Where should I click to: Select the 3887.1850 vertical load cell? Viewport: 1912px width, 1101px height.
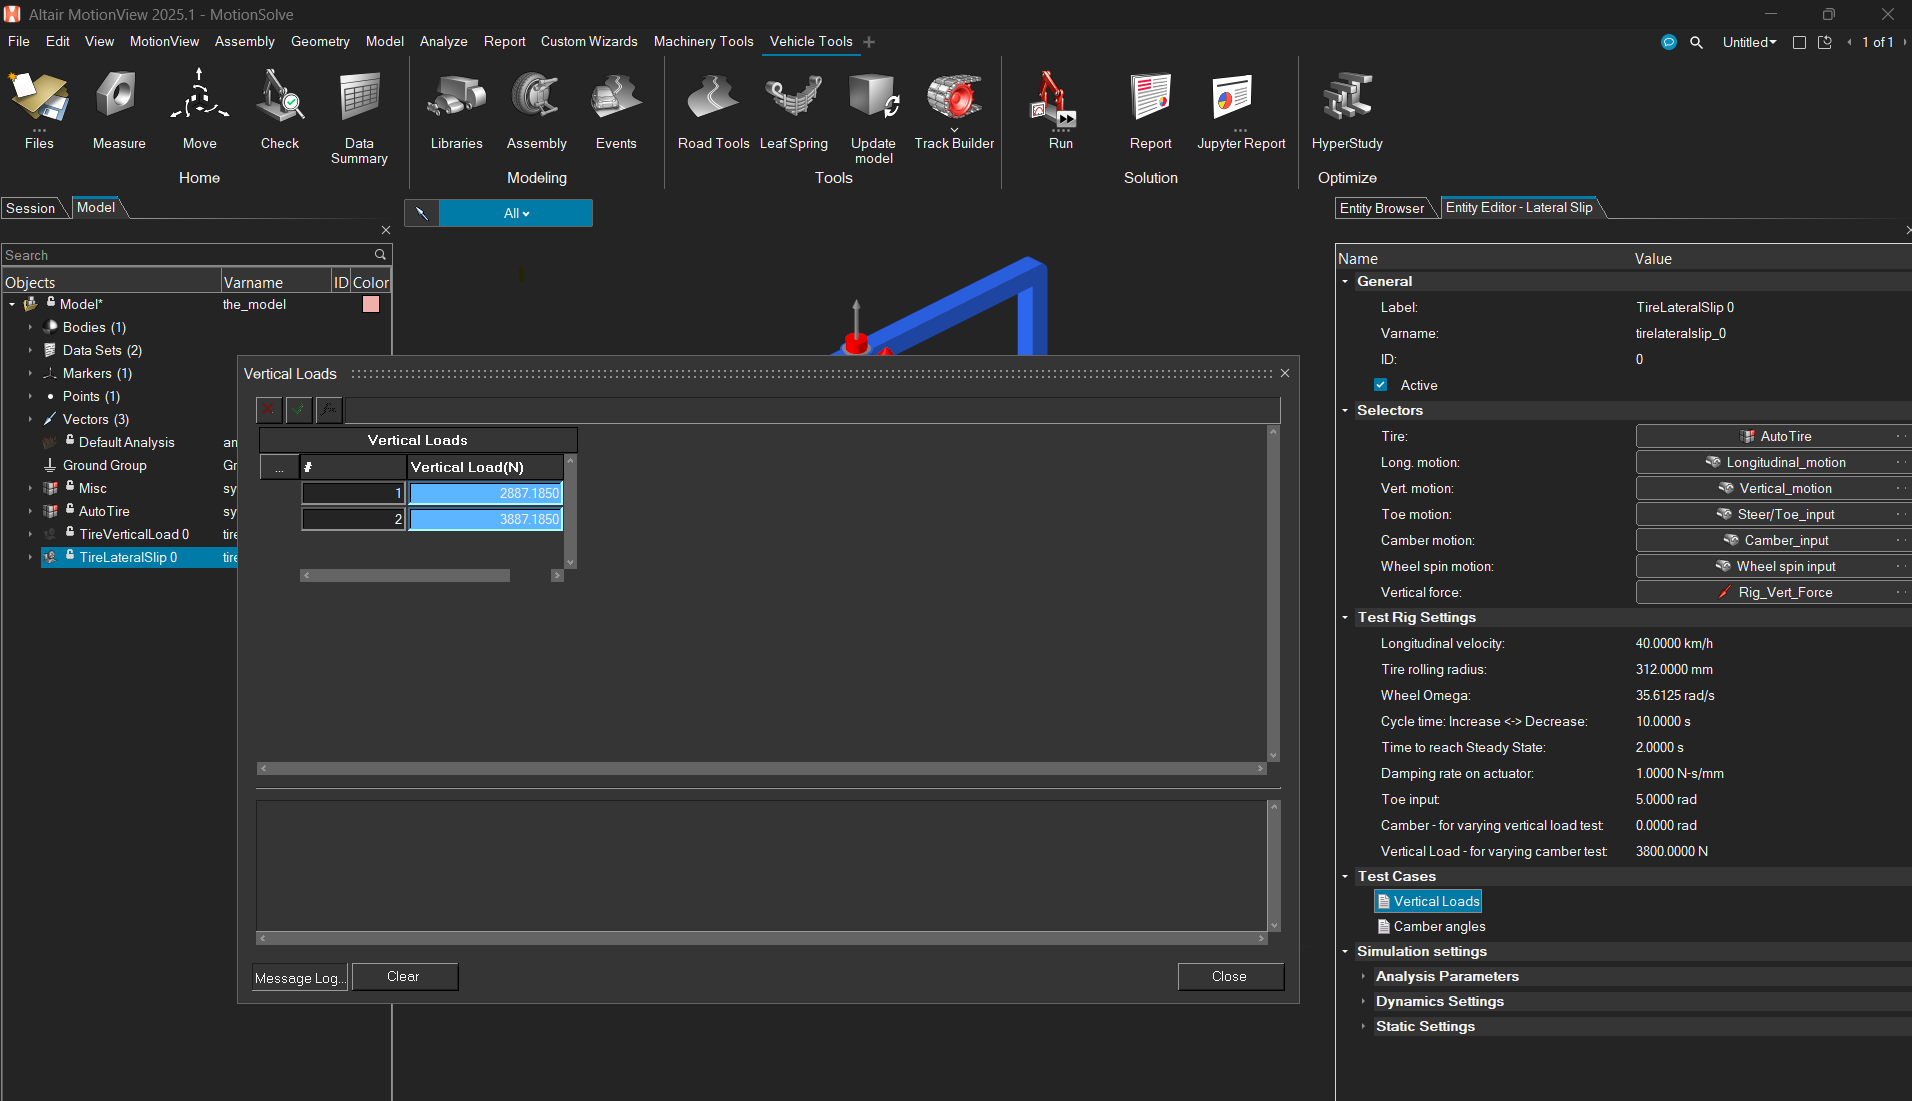click(x=486, y=519)
